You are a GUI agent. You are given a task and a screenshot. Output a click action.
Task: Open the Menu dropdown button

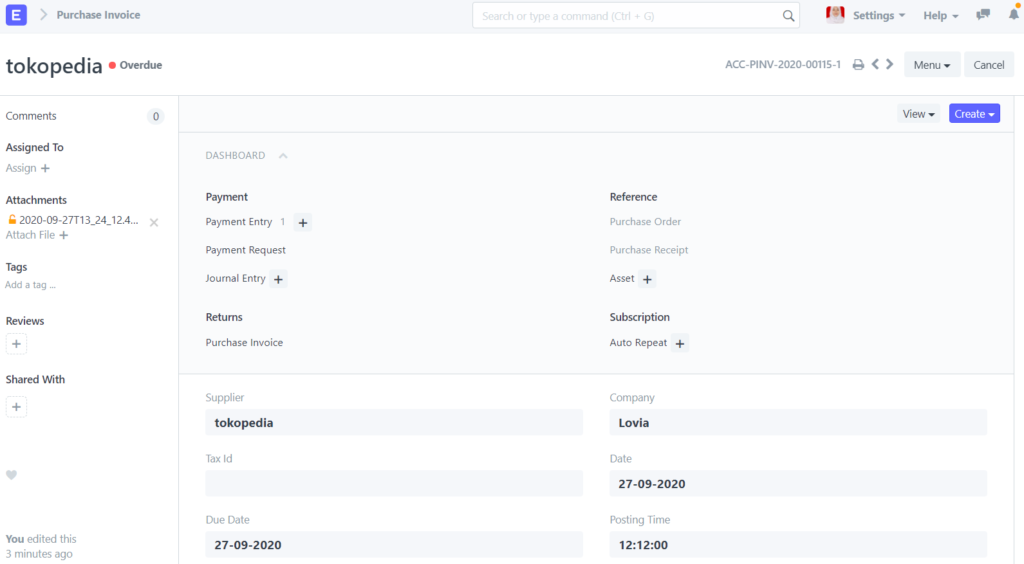(x=932, y=65)
